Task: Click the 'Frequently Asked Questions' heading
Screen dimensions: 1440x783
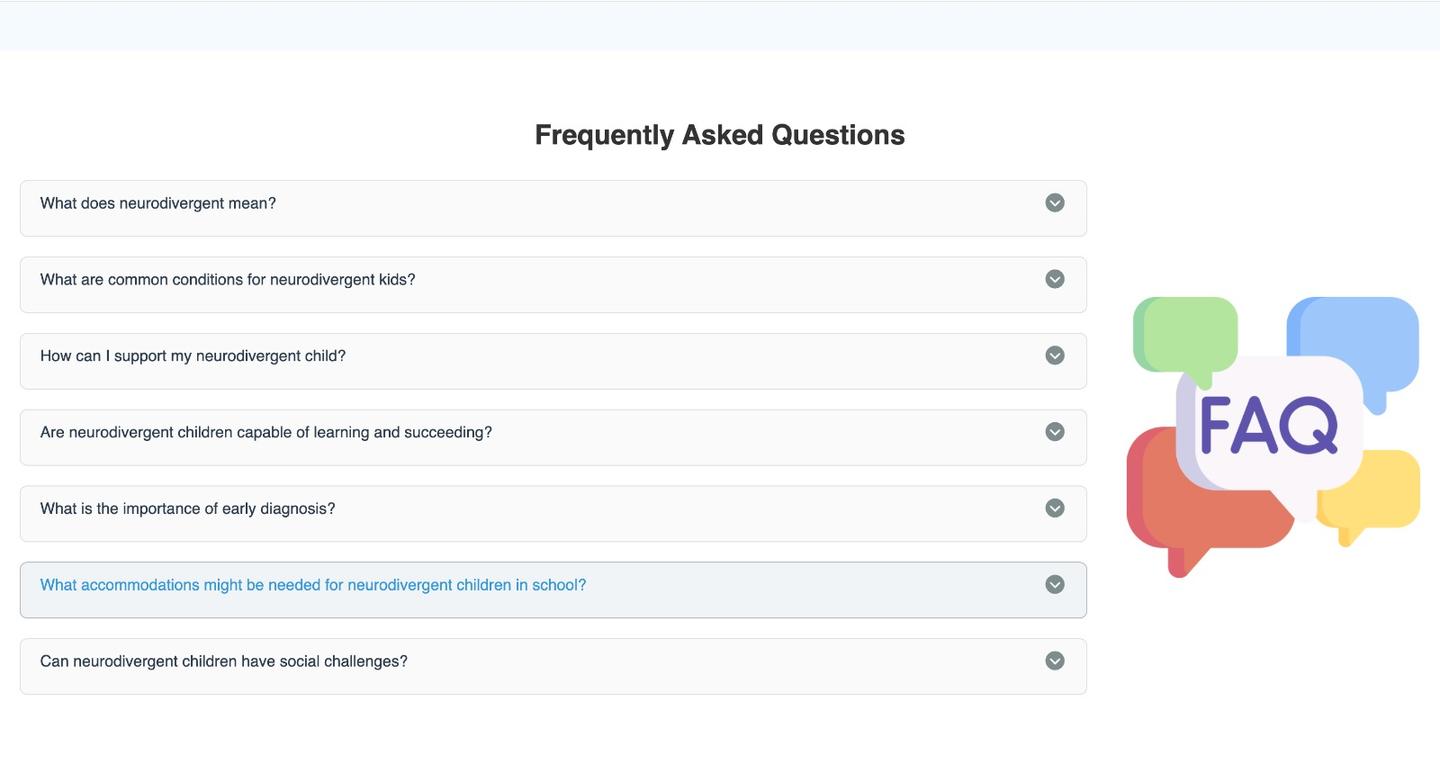Action: click(x=720, y=135)
